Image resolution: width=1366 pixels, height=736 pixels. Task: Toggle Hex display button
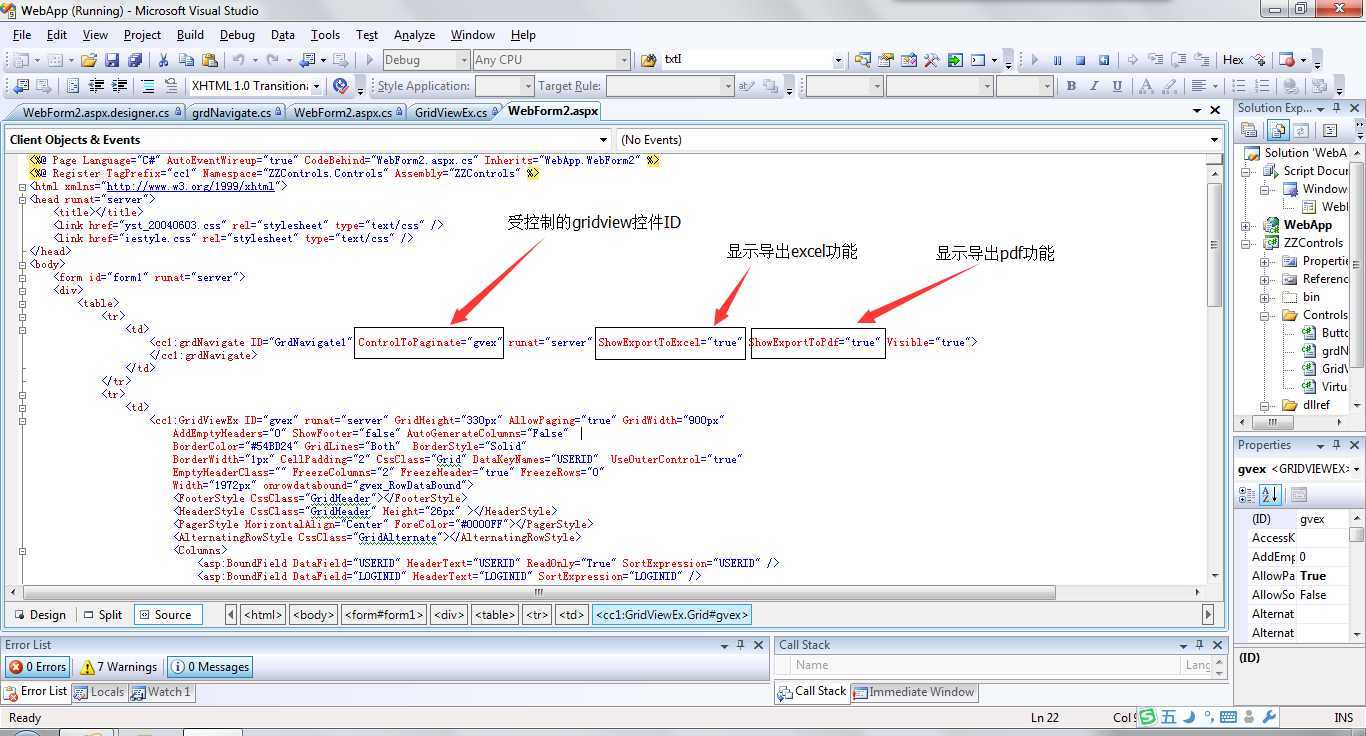coord(1233,60)
